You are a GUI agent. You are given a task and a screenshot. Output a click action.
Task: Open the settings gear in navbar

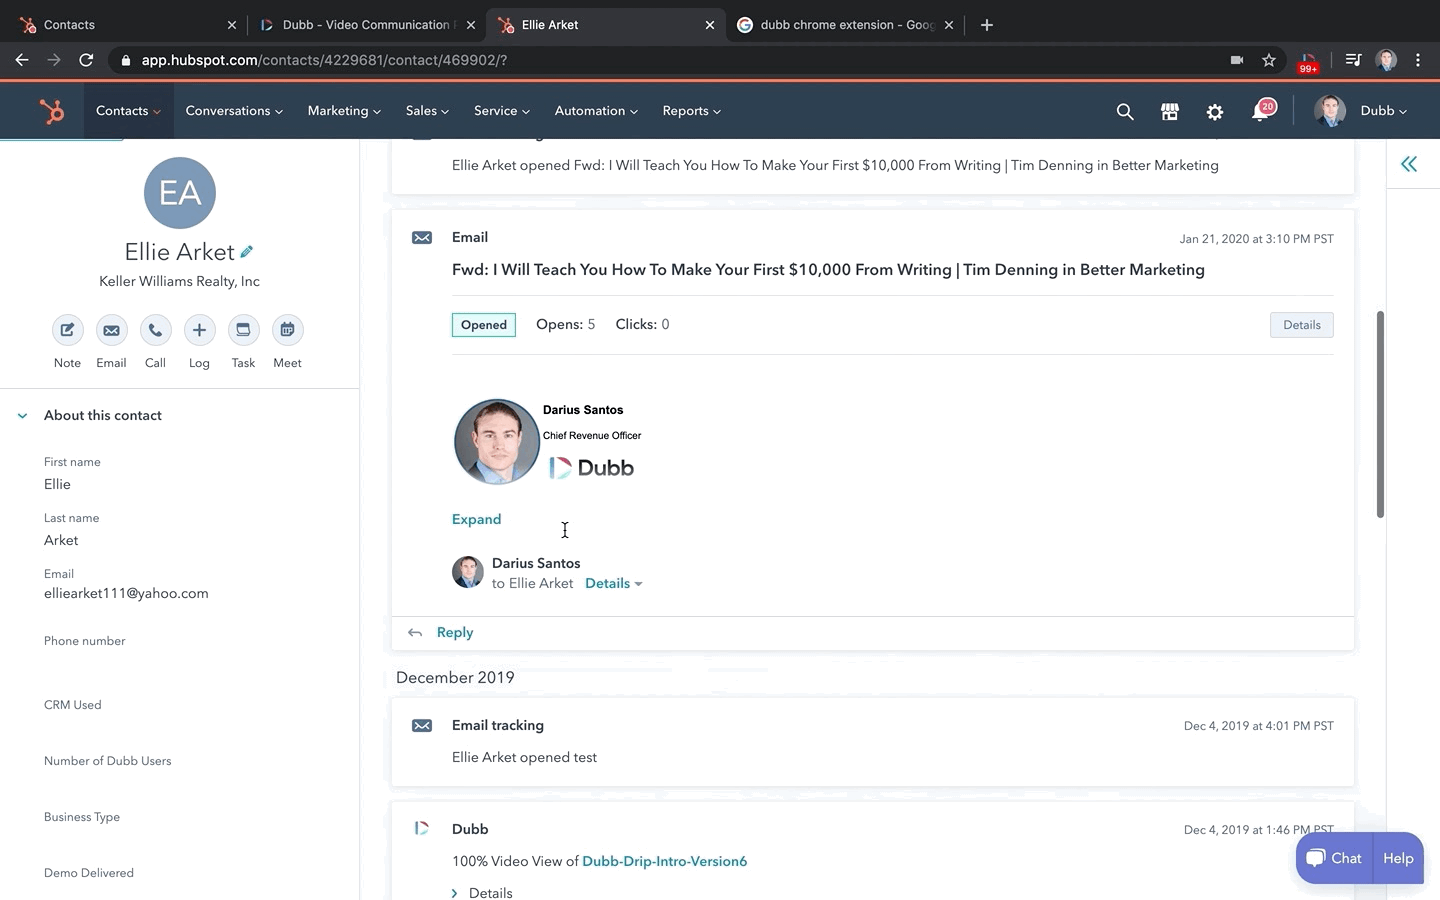(x=1214, y=111)
